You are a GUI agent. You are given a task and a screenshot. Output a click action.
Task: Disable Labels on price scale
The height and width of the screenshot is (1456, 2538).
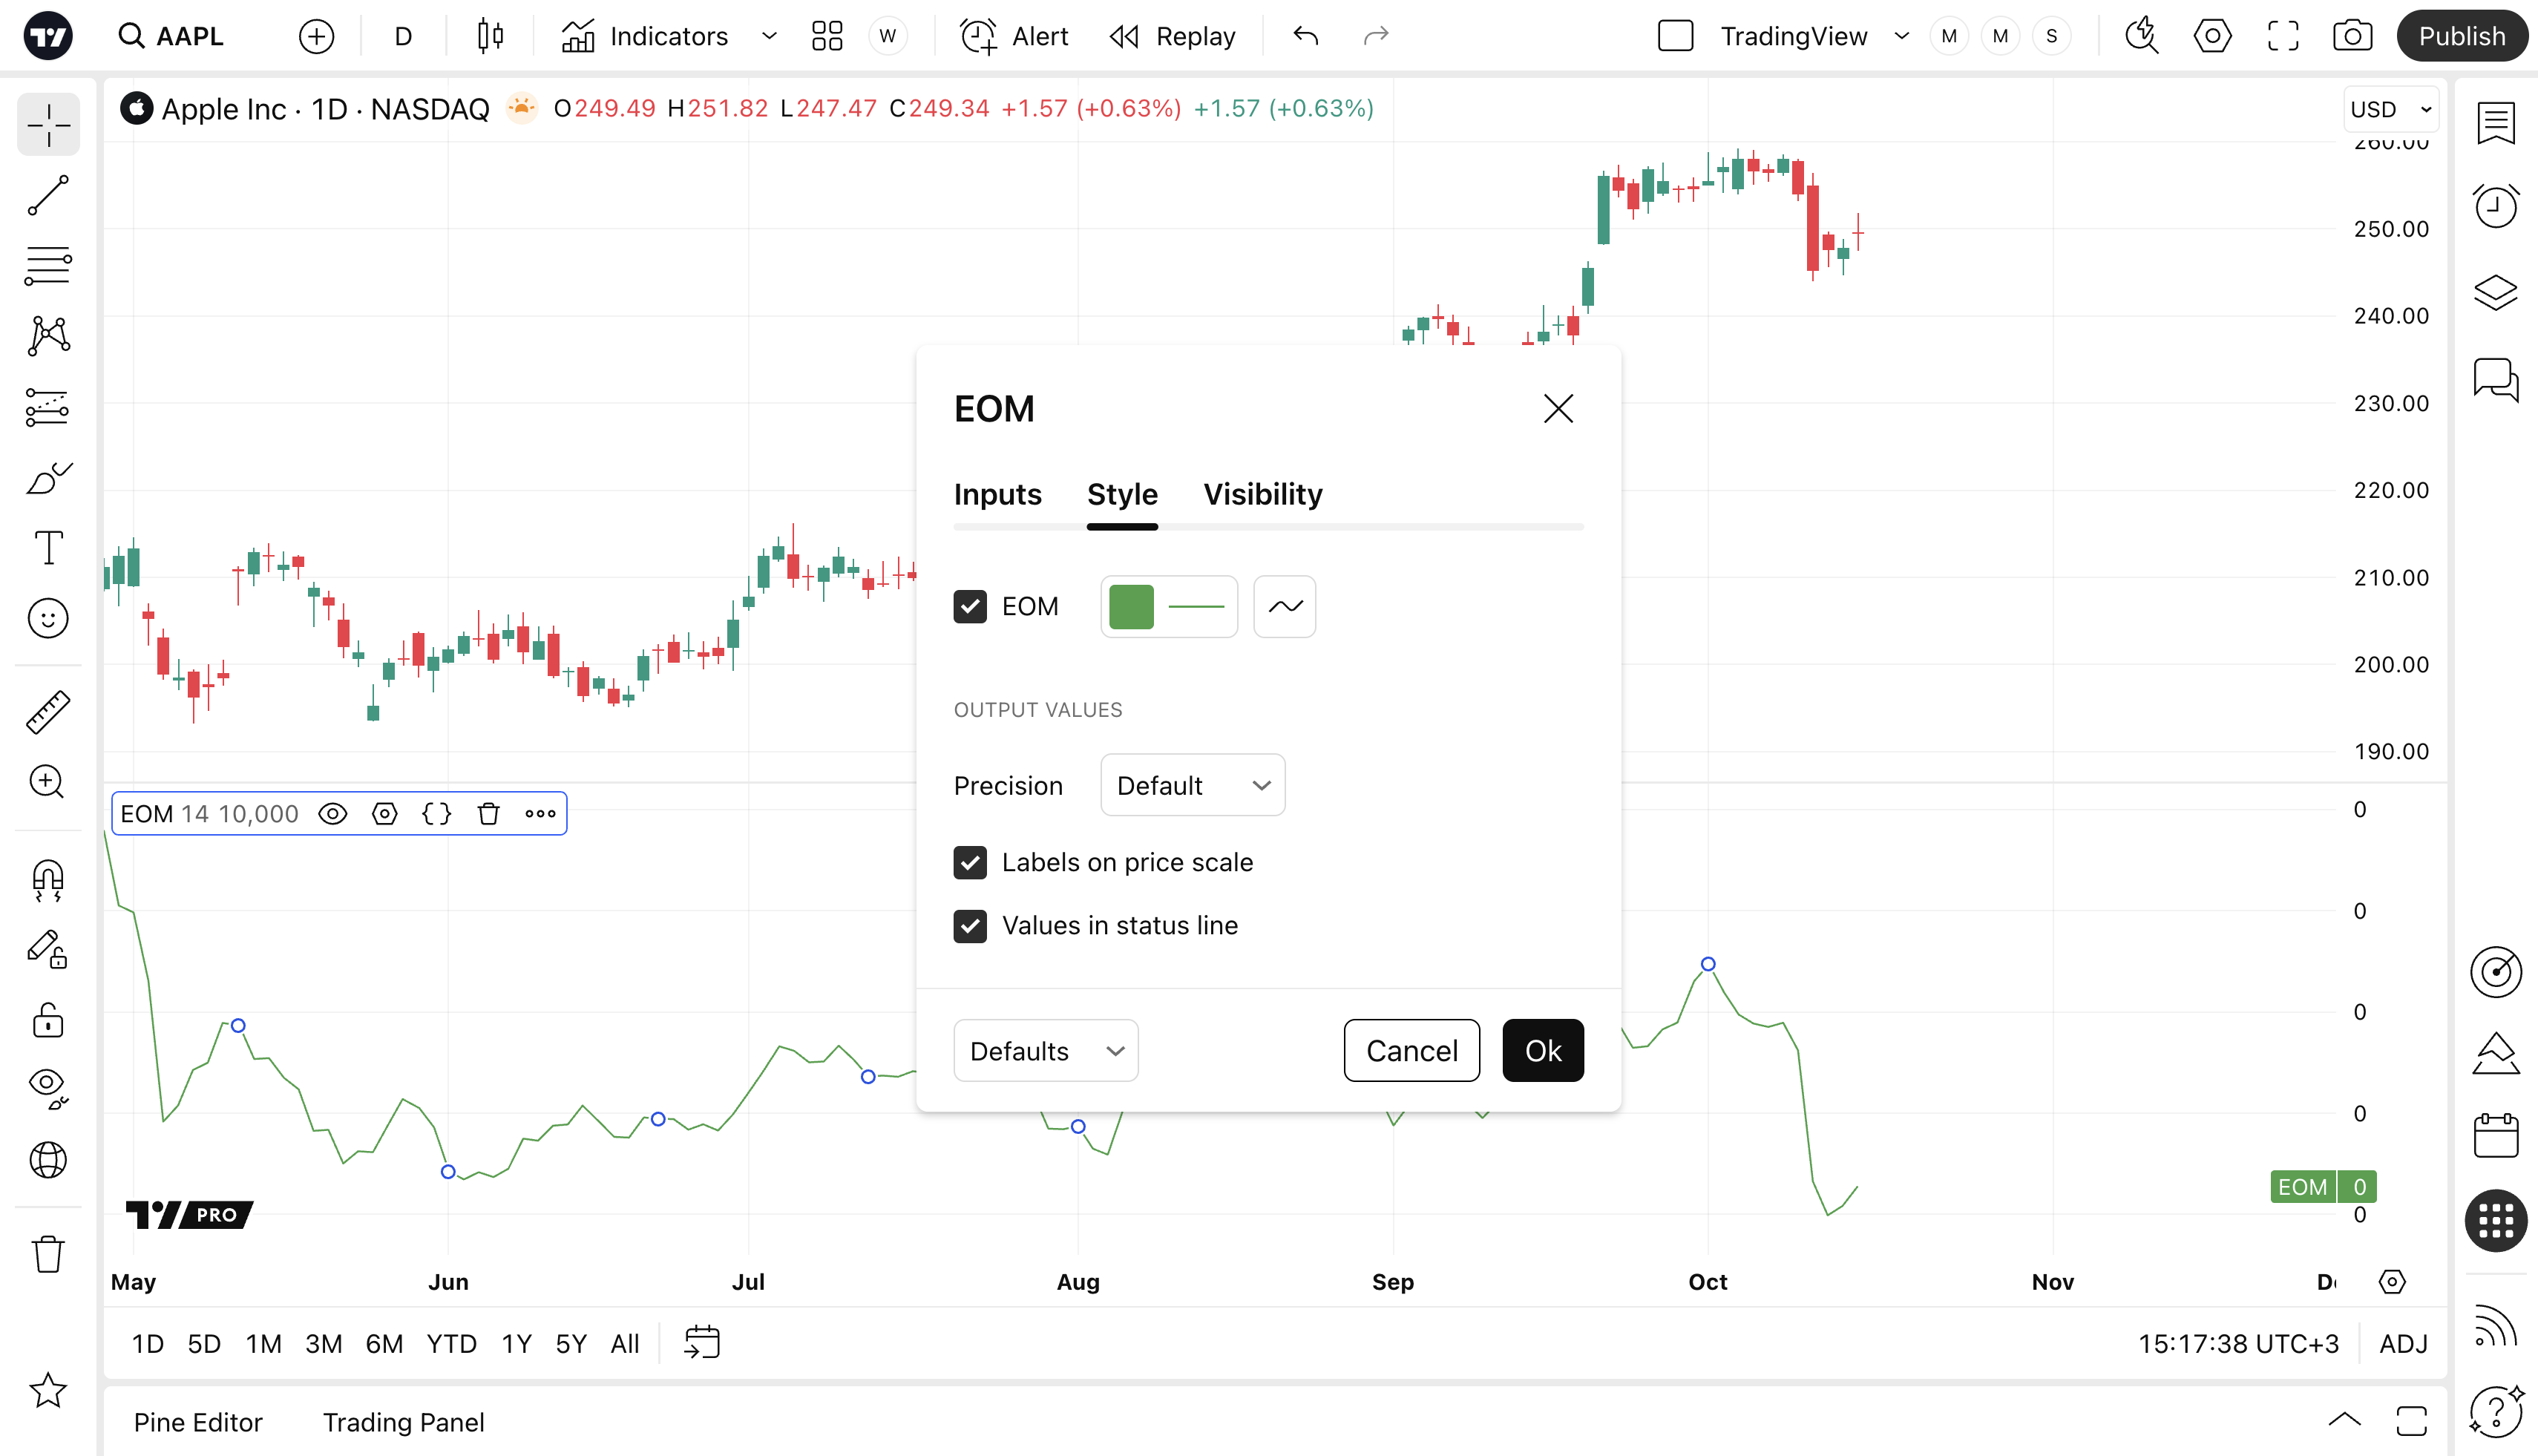click(x=970, y=863)
